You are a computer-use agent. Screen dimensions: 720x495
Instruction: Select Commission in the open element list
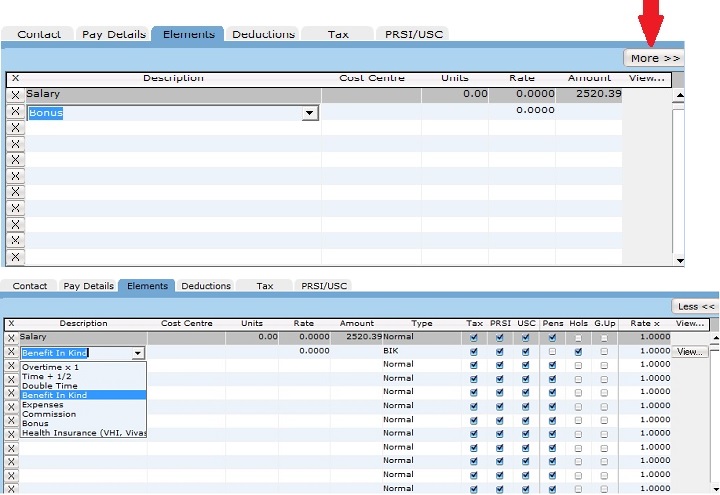tap(48, 414)
